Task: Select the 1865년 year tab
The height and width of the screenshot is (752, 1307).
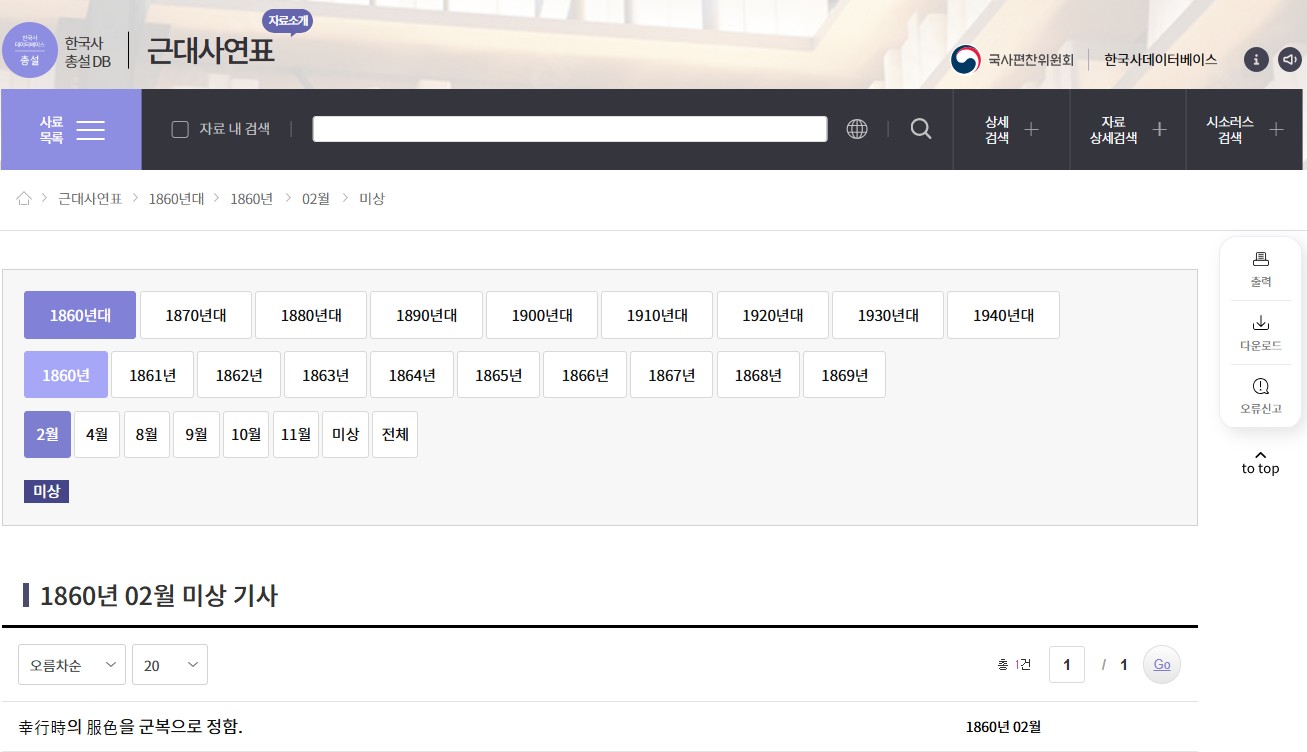Action: point(498,375)
